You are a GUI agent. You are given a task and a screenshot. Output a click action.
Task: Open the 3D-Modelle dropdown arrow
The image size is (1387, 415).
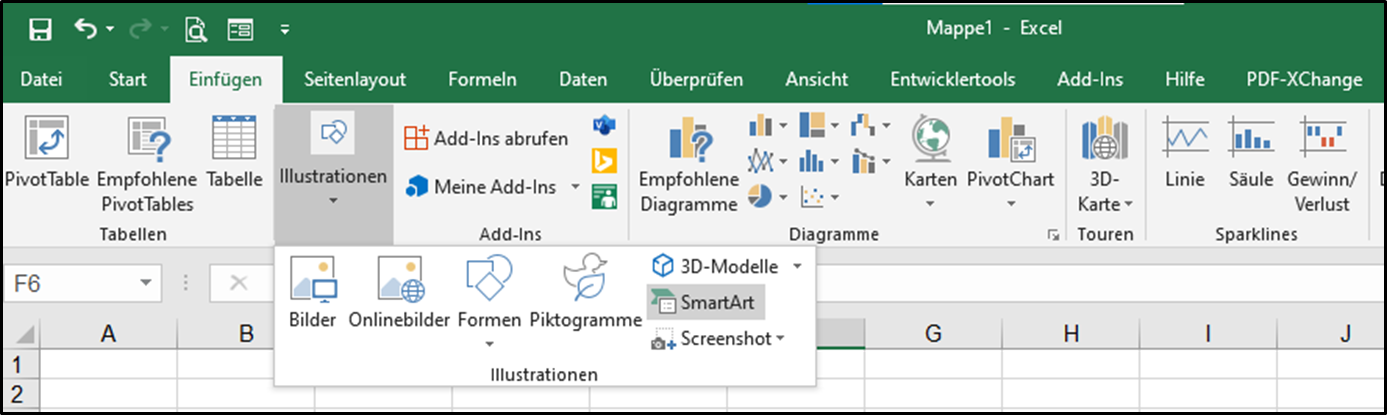[797, 266]
